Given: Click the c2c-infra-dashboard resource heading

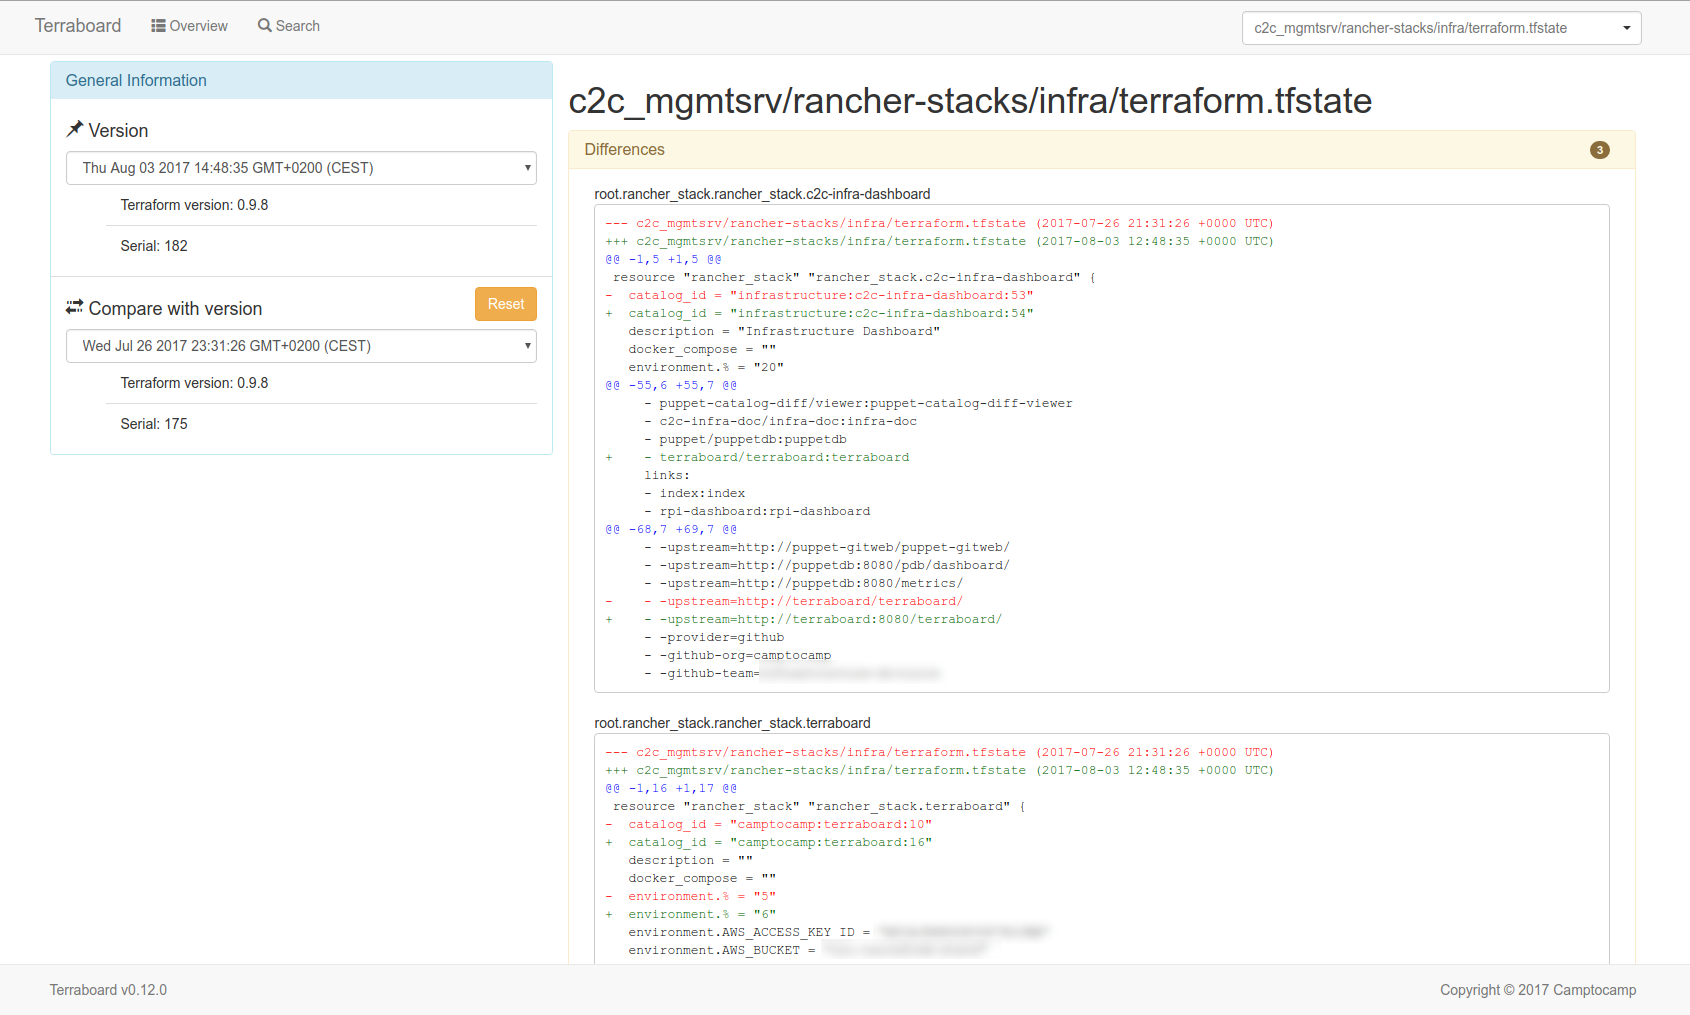Looking at the screenshot, I should (762, 194).
